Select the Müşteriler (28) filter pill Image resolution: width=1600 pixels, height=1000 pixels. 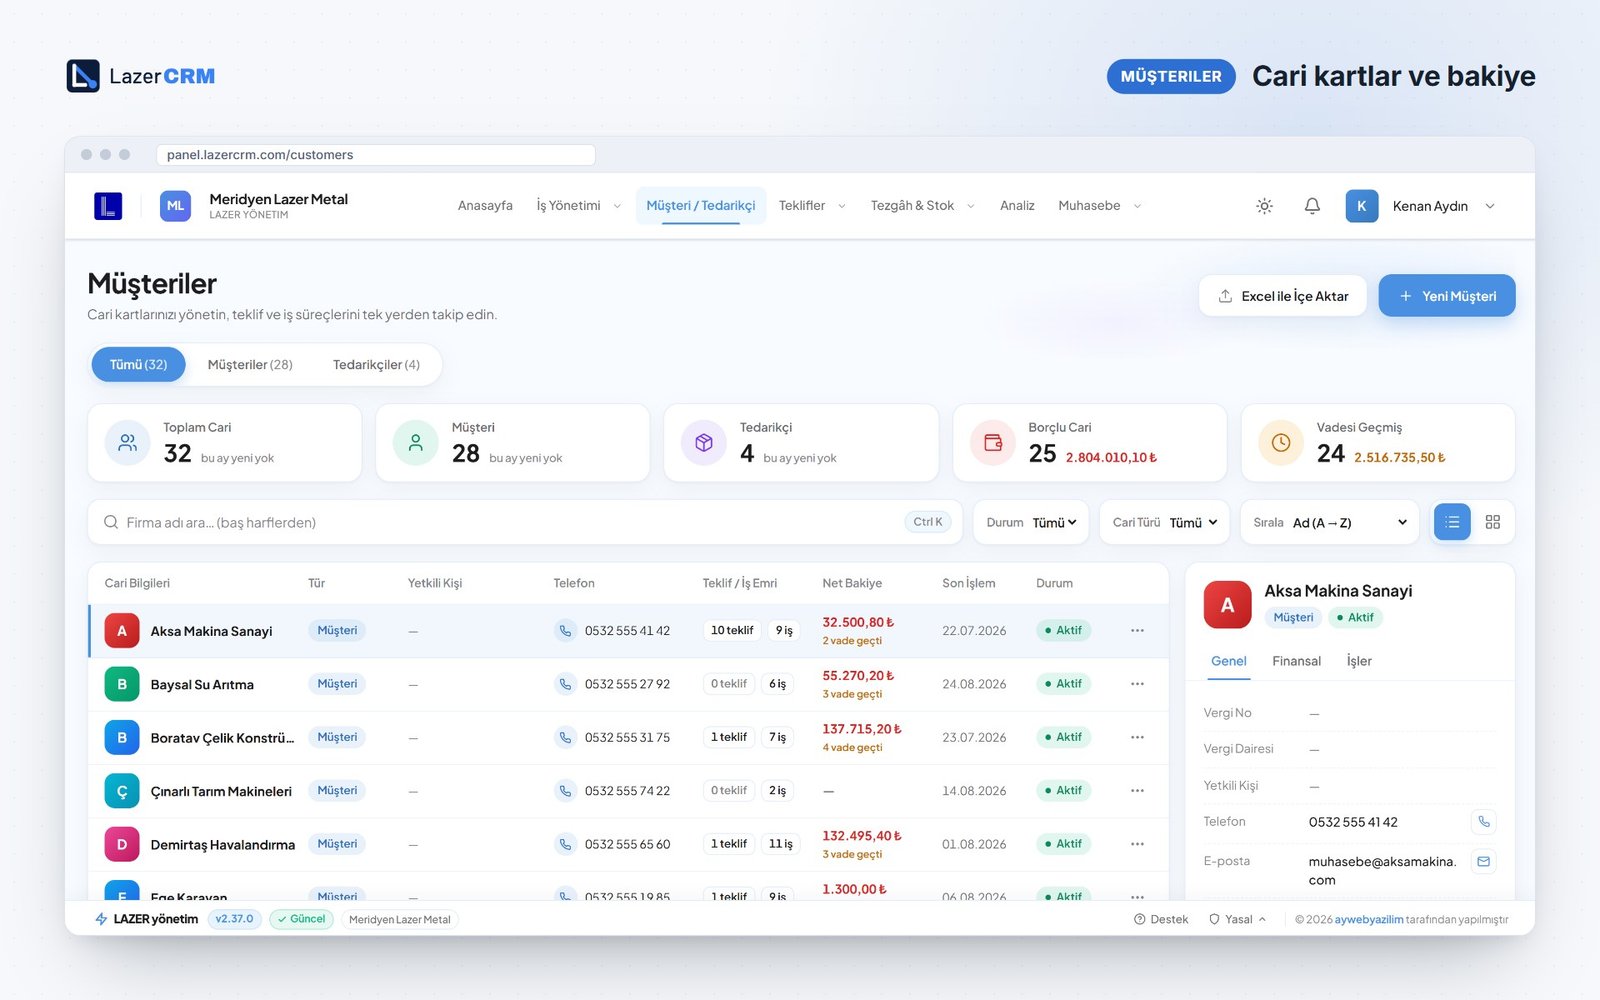point(250,365)
